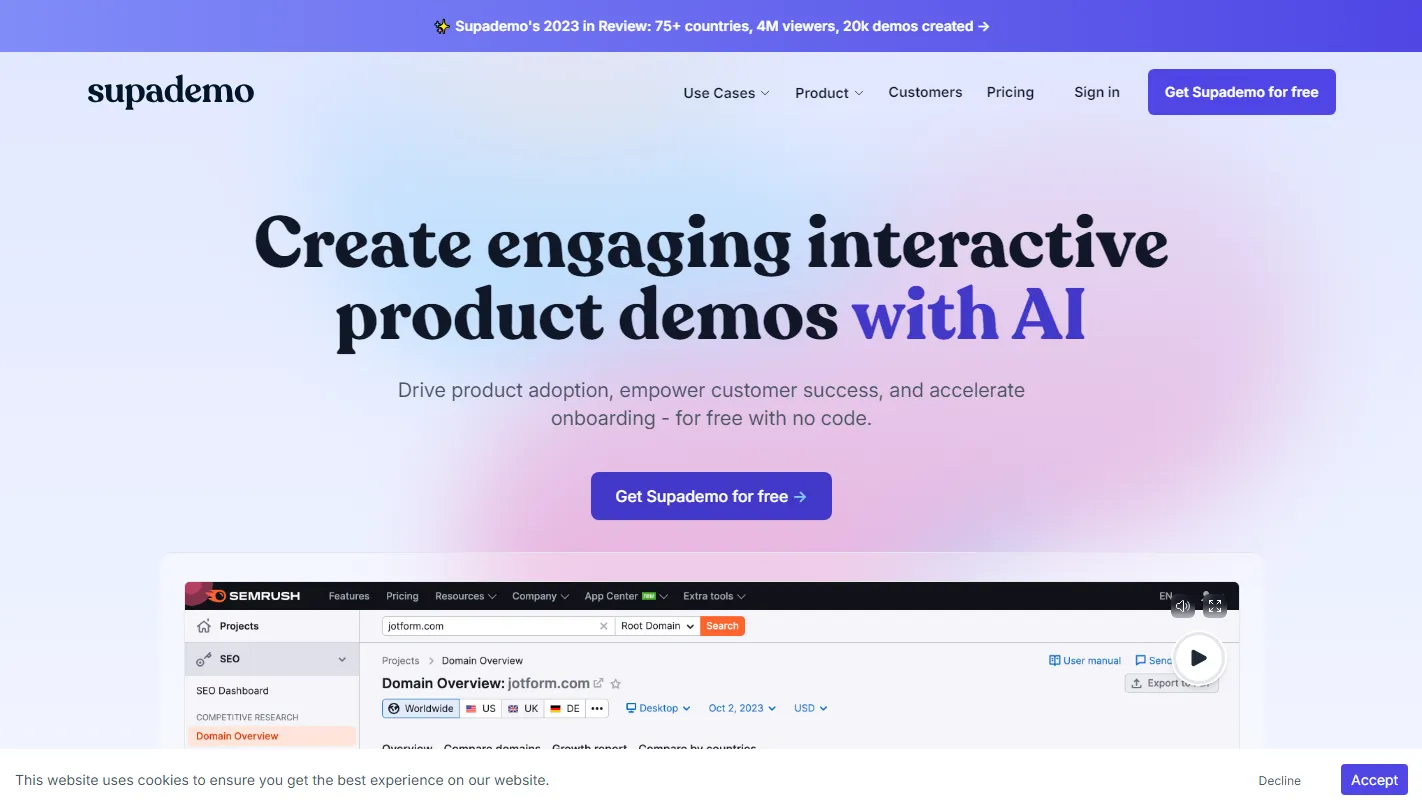Screen dimensions: 1422x800
Task: Switch to US traffic data
Action: point(480,708)
